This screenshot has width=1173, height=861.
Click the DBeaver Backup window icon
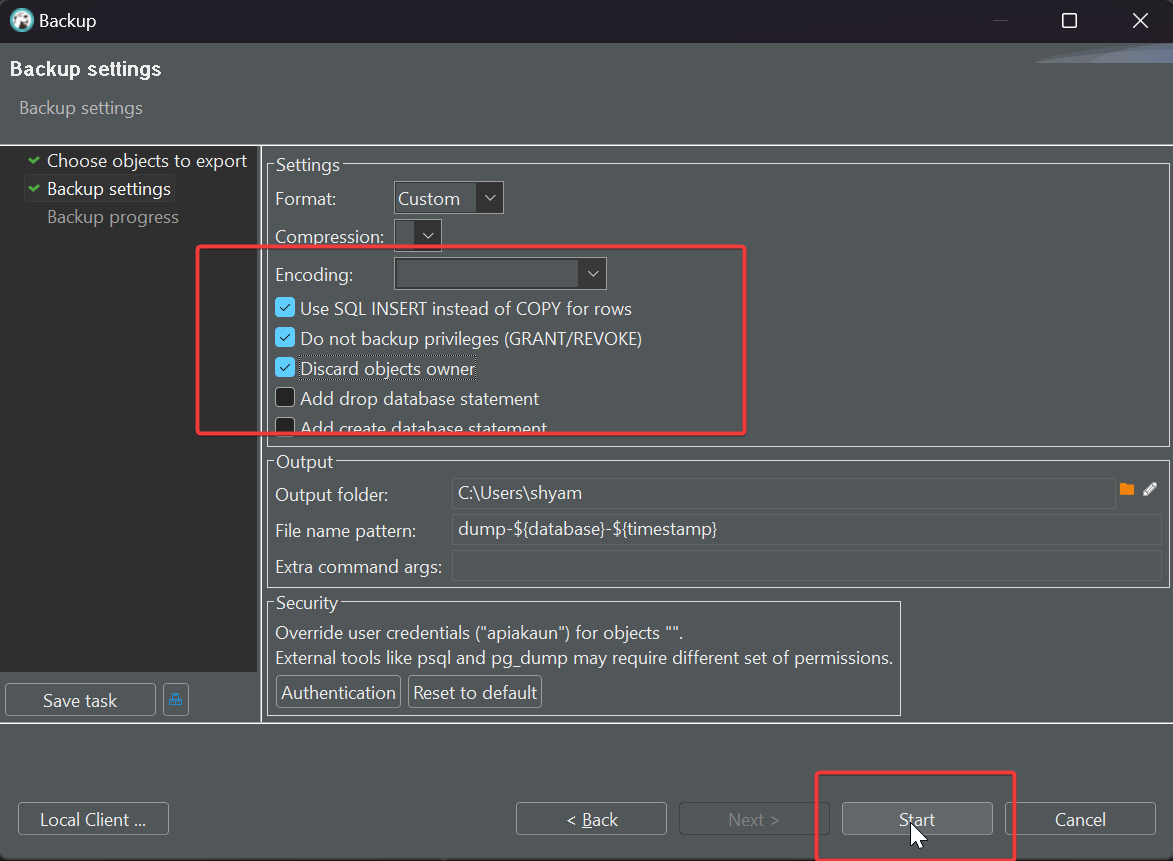[22, 20]
